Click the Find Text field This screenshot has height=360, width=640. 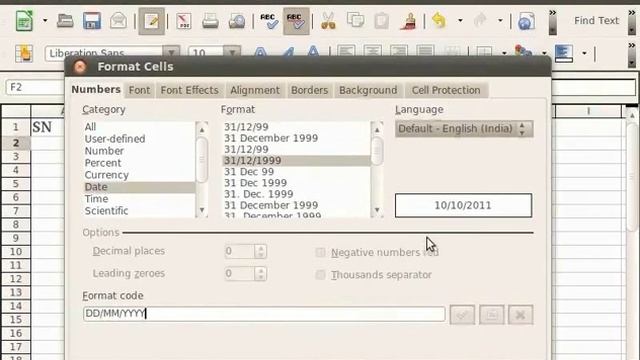coord(596,20)
